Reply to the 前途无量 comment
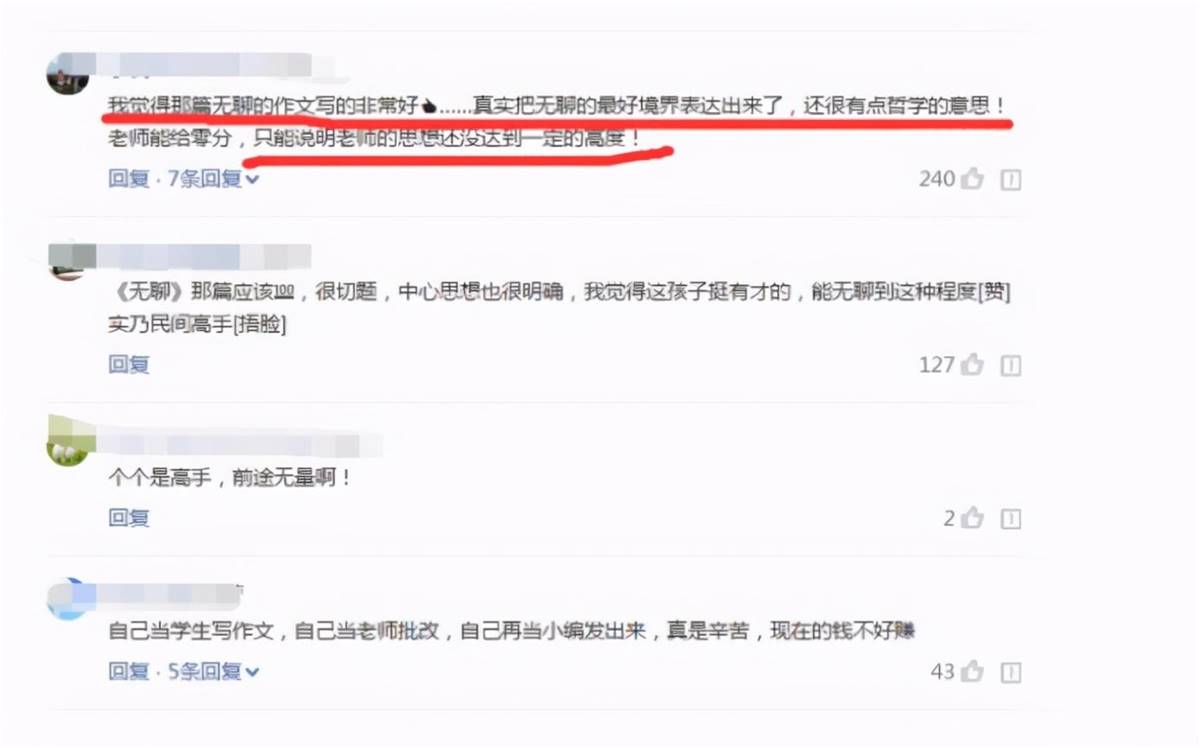 click(129, 518)
